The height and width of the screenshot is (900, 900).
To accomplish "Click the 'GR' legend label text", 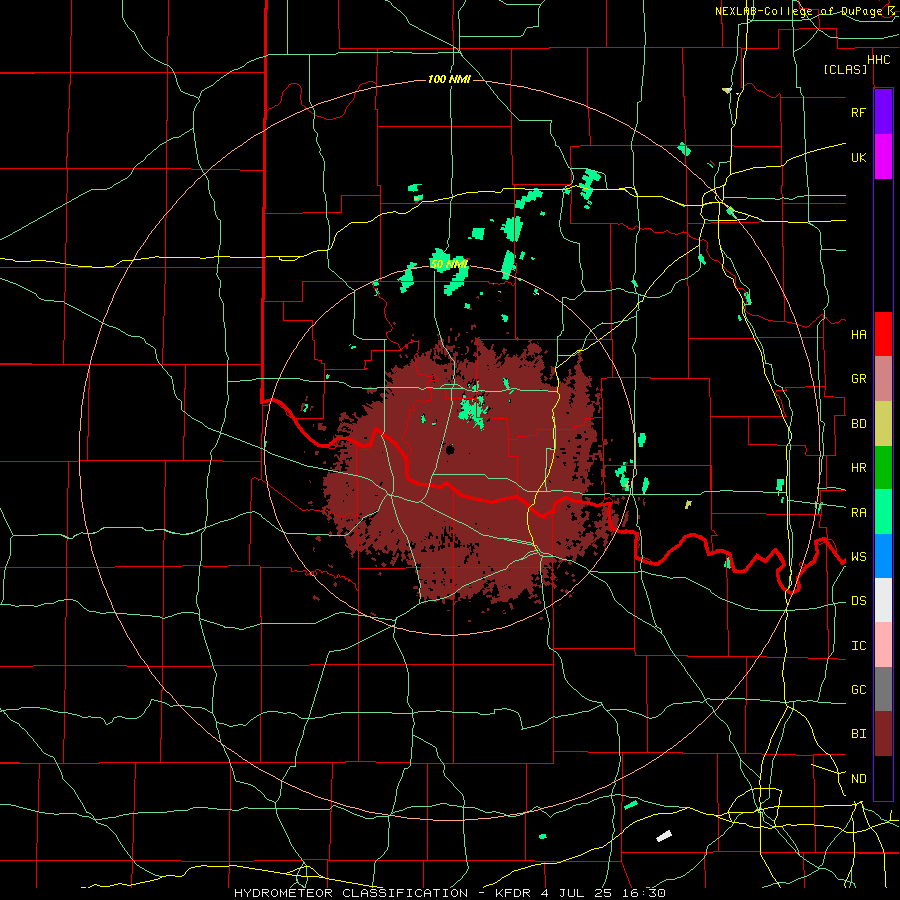I will (x=858, y=379).
